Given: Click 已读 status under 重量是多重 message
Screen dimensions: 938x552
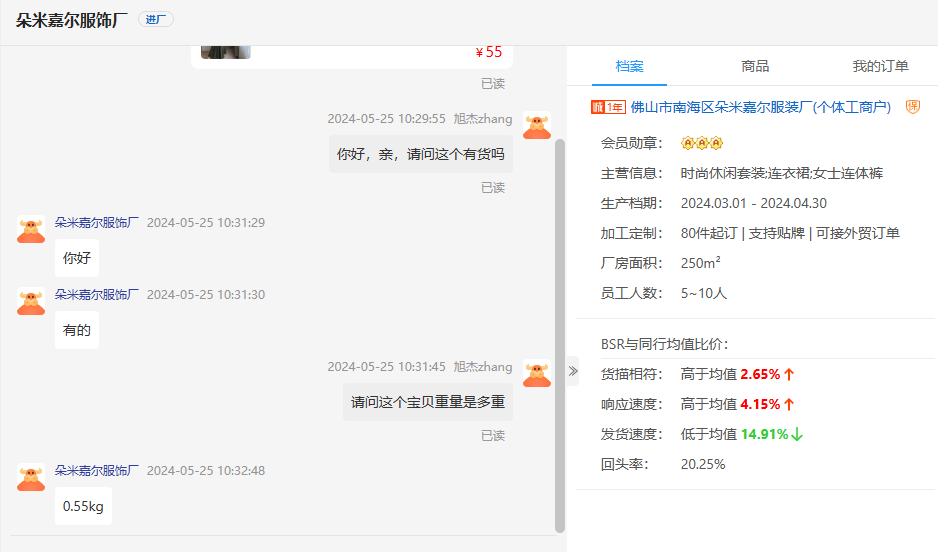Looking at the screenshot, I should [x=493, y=436].
